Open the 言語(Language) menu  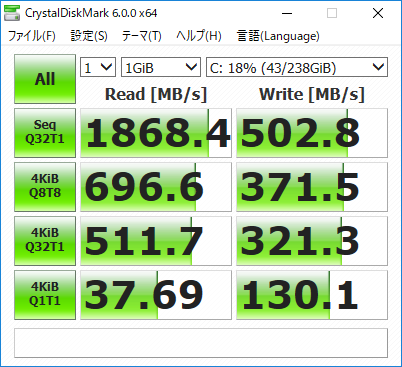coord(278,36)
